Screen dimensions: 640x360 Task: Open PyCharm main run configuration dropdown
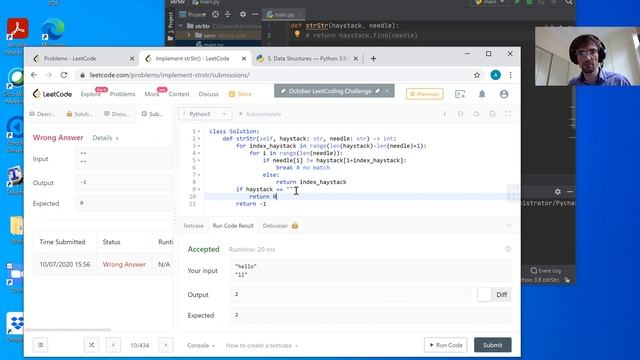click(x=490, y=2)
